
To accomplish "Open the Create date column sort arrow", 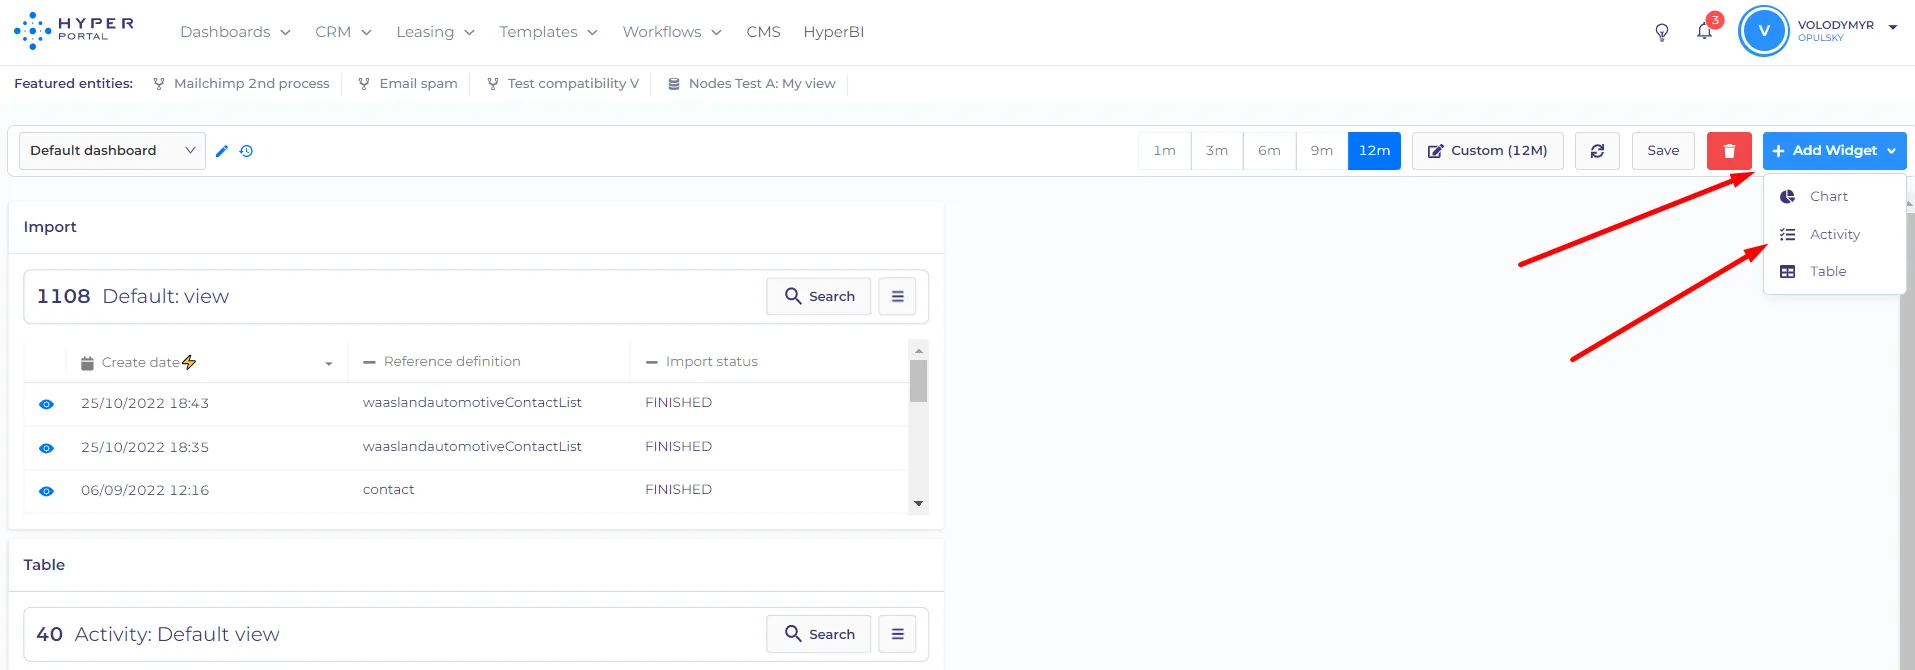I will [x=328, y=363].
